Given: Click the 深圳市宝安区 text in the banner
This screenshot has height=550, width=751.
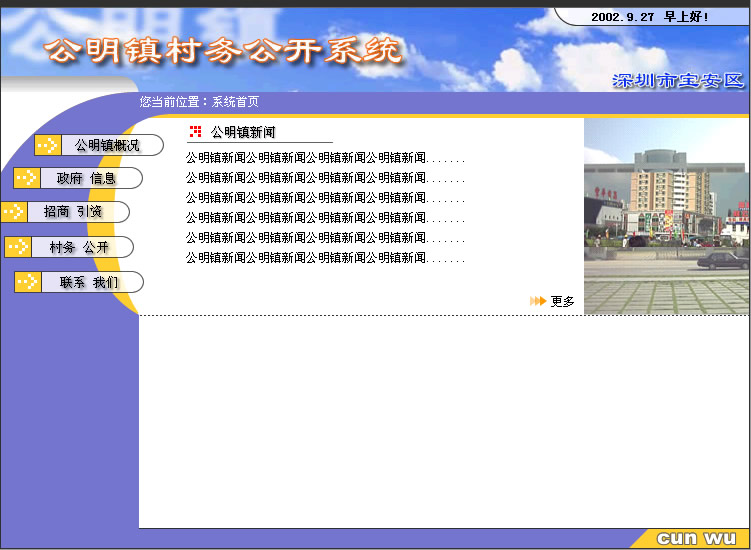Looking at the screenshot, I should pyautogui.click(x=678, y=80).
